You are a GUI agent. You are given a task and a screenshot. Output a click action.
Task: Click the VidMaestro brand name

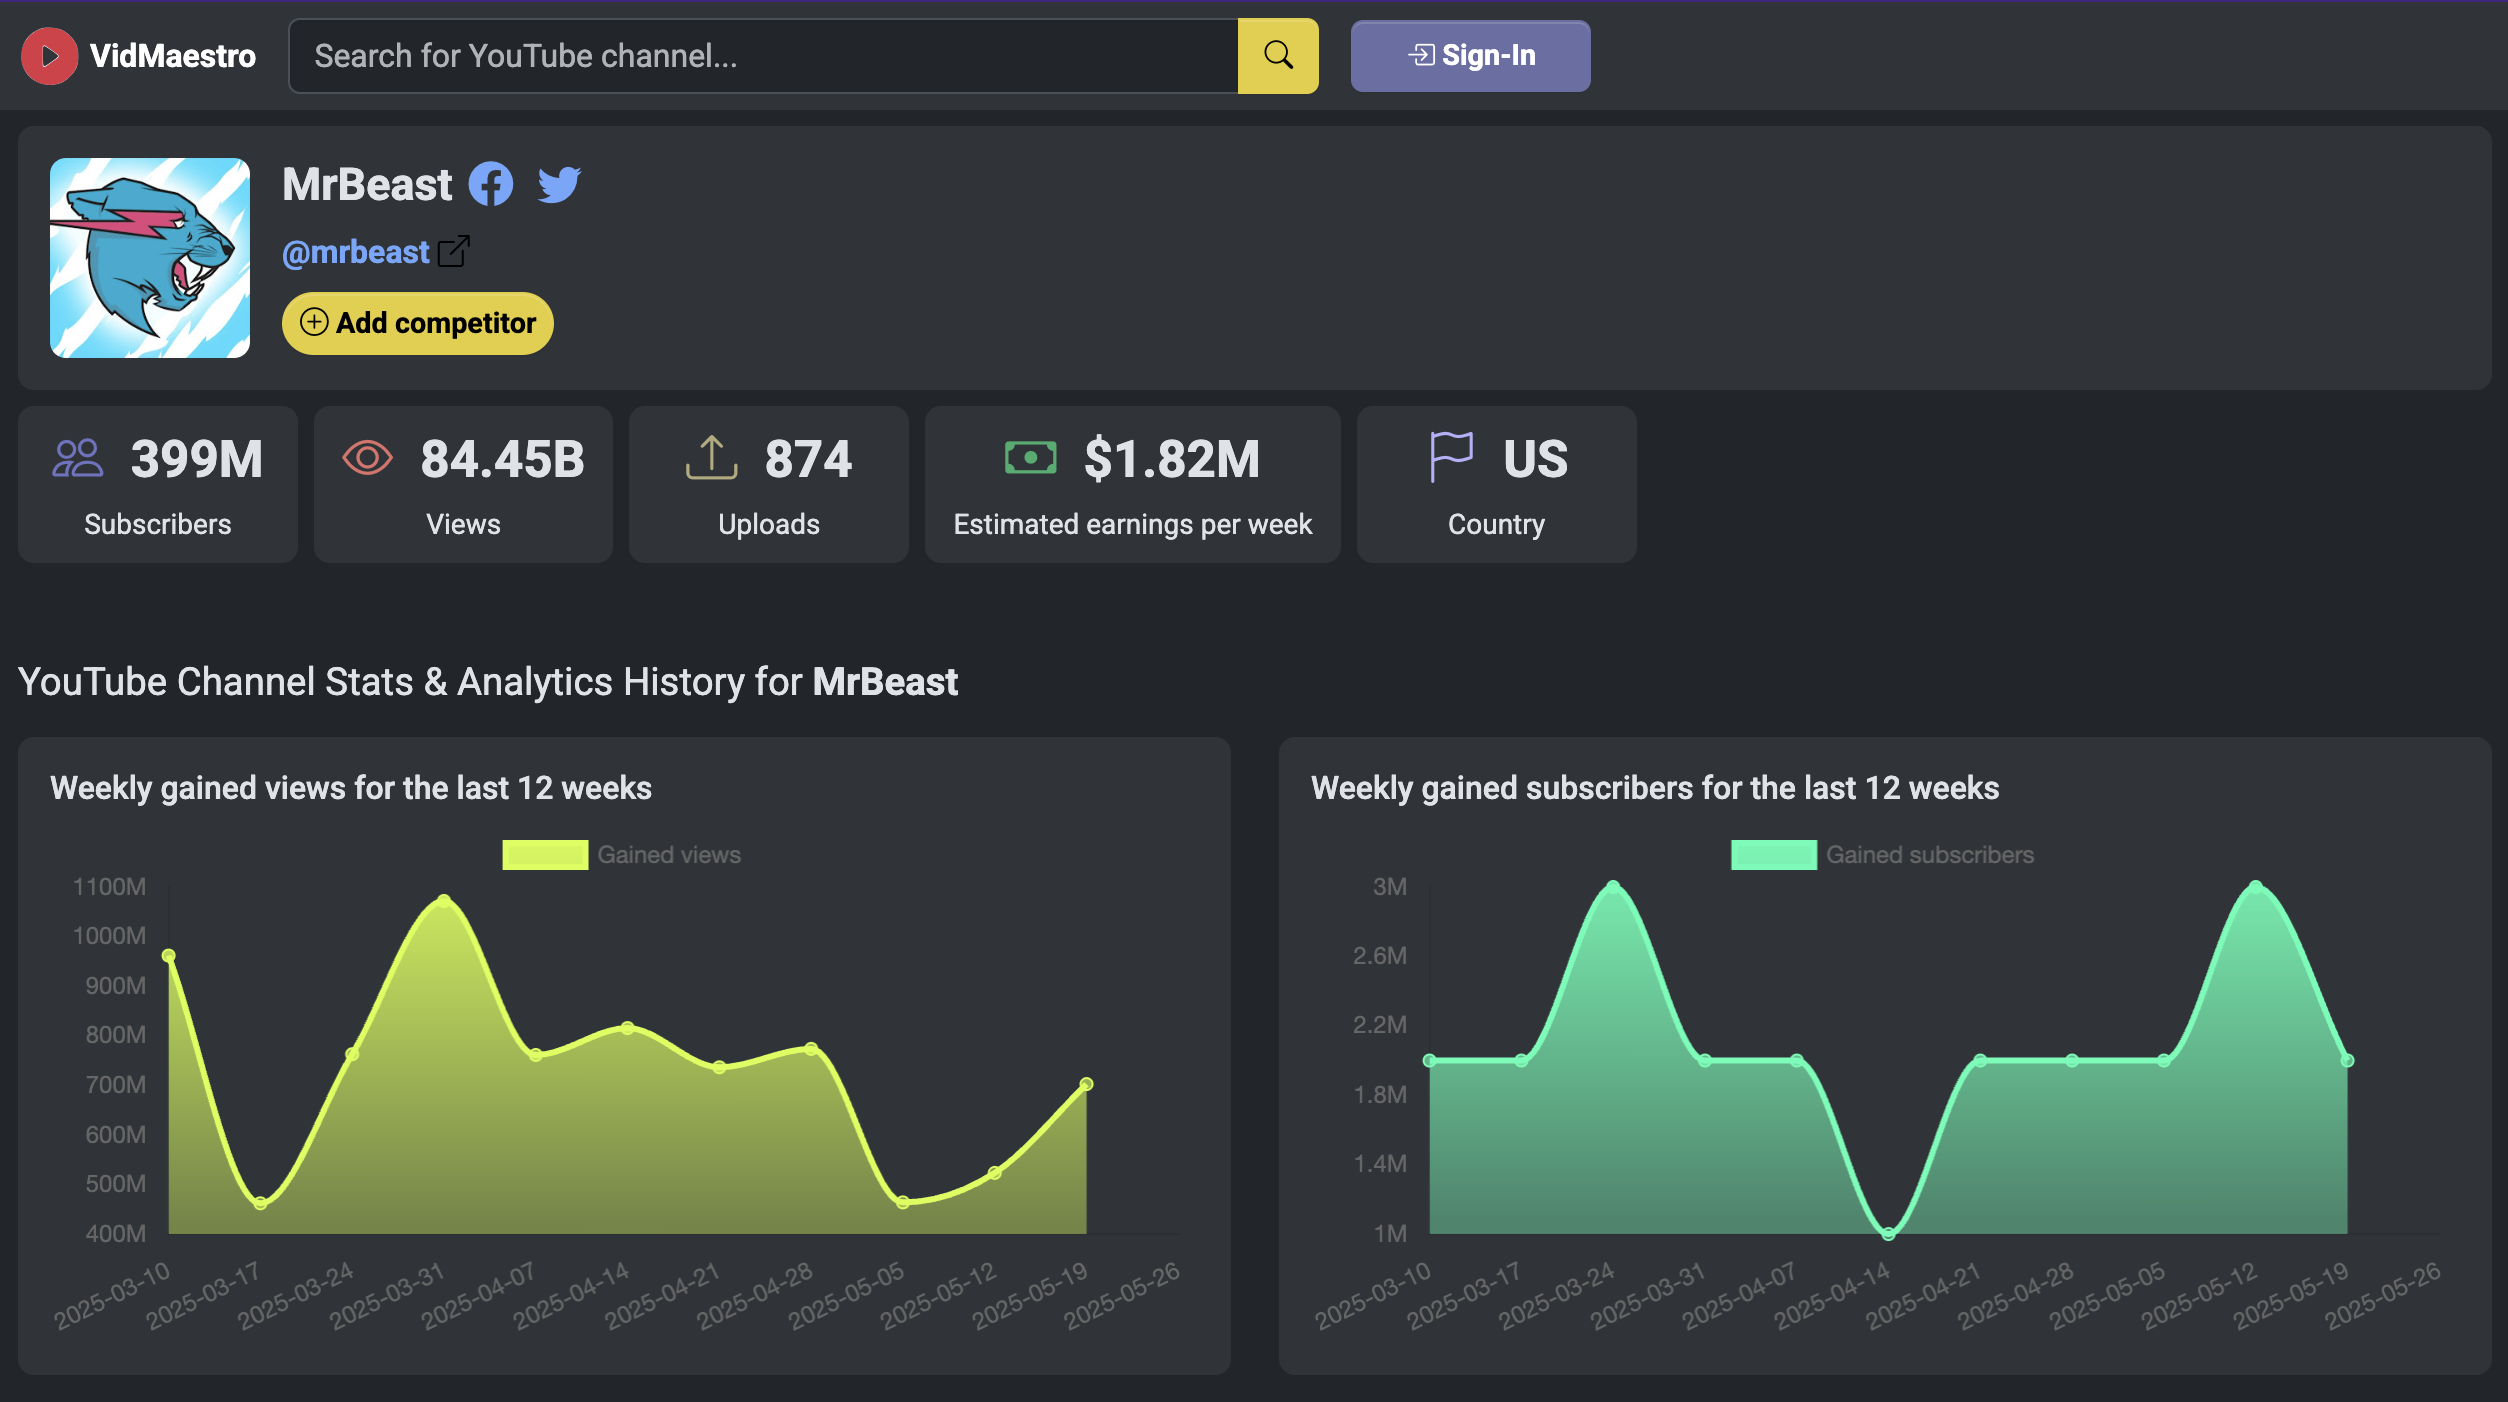point(173,56)
